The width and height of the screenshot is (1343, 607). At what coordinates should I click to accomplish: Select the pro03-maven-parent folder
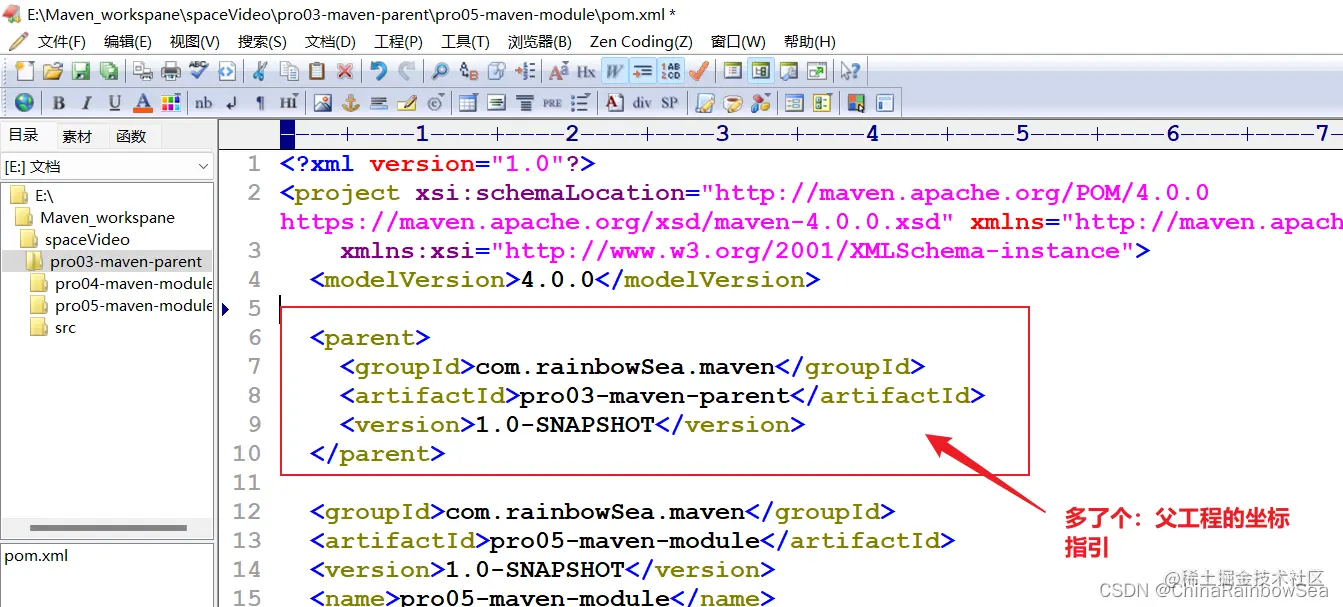coord(126,262)
